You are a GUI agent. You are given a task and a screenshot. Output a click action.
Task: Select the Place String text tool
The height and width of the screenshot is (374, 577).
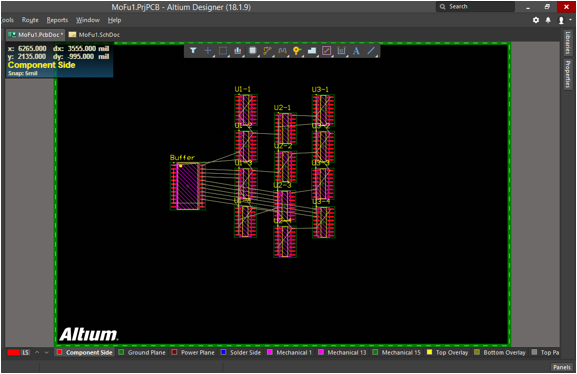356,50
